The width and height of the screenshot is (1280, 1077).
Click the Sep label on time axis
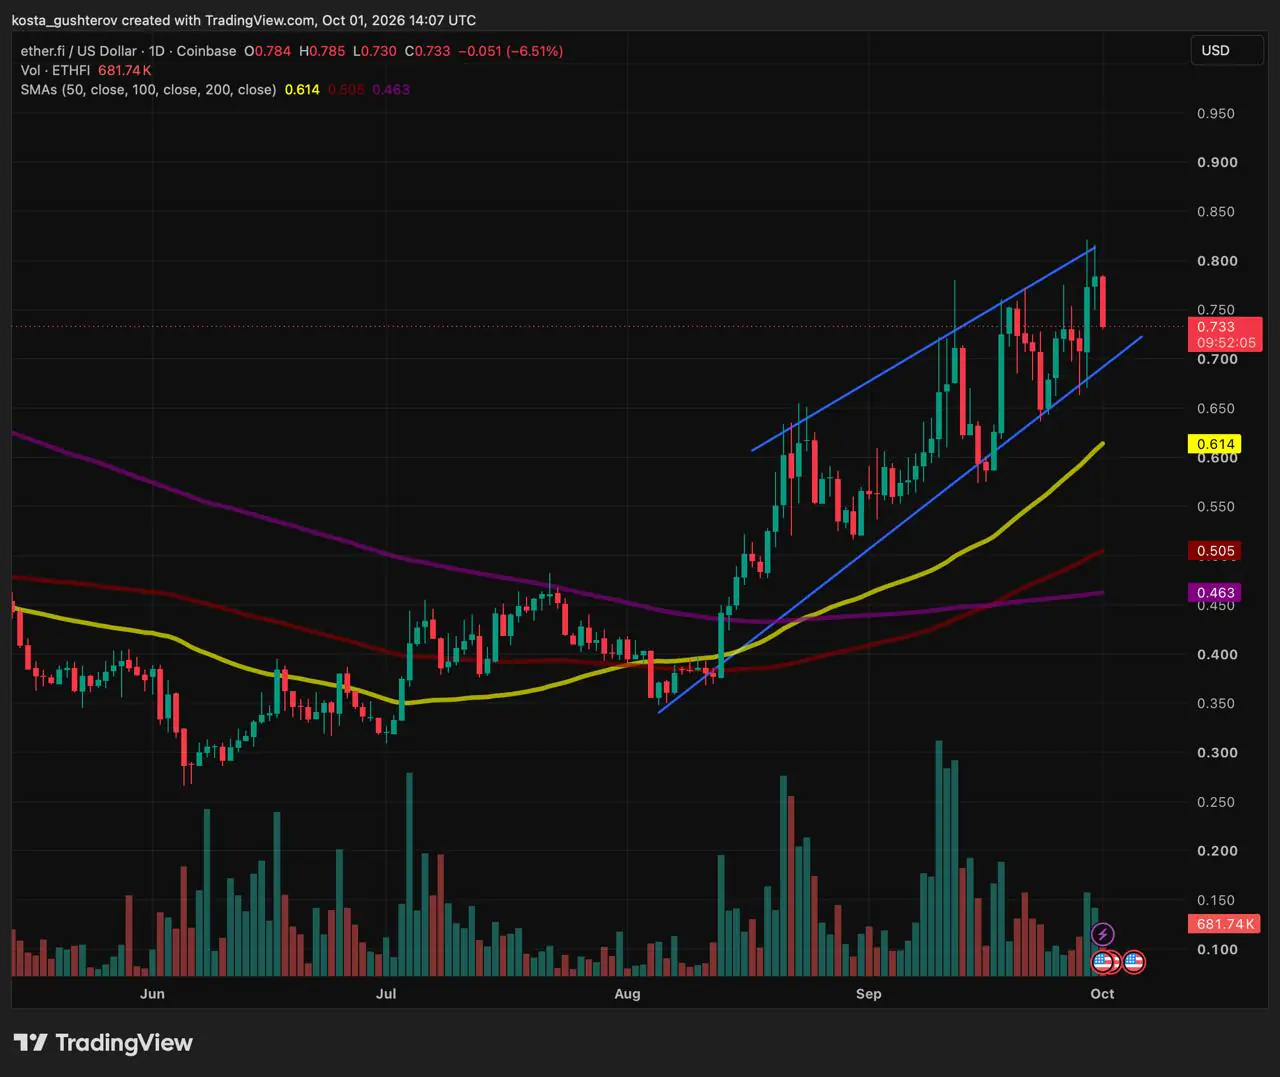tap(869, 994)
